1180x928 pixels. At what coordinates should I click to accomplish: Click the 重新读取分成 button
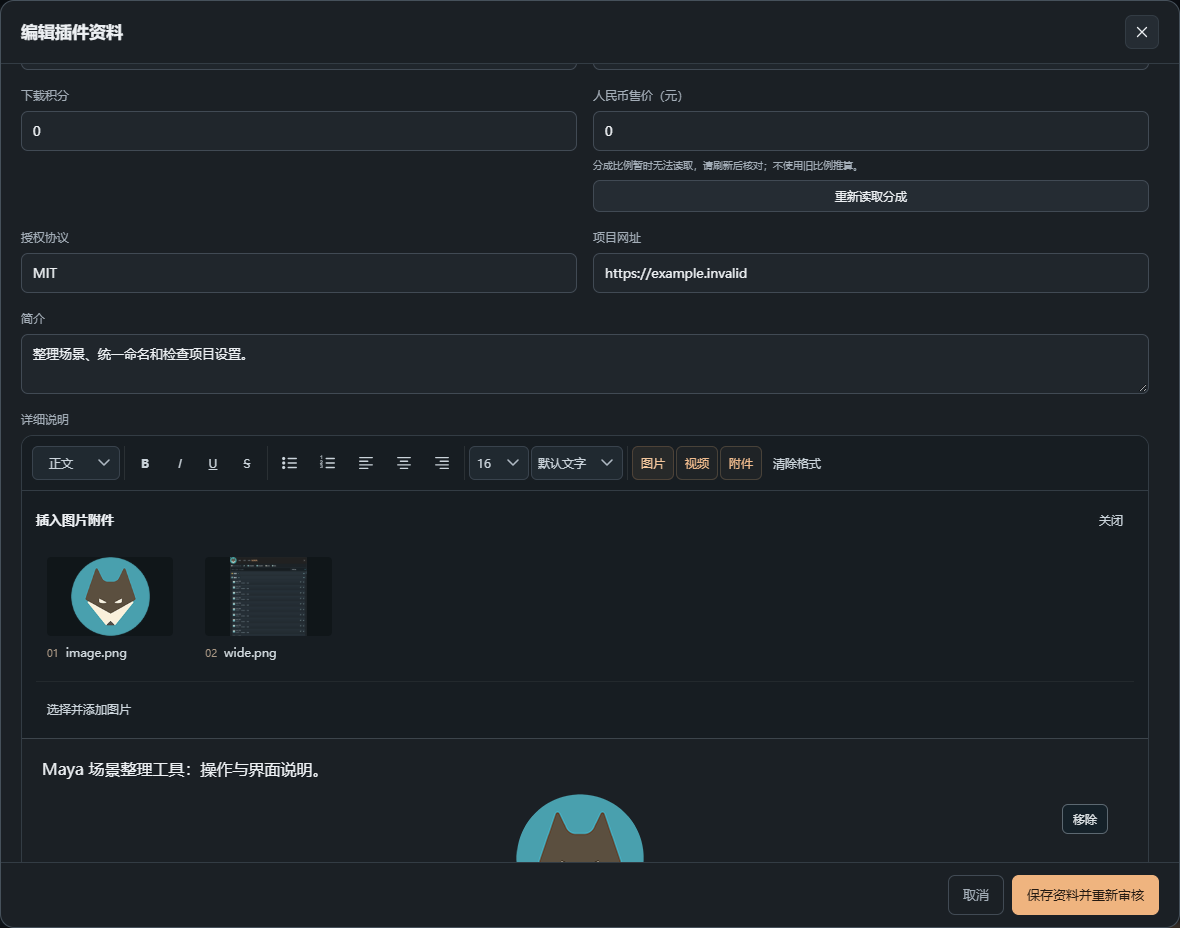[871, 196]
